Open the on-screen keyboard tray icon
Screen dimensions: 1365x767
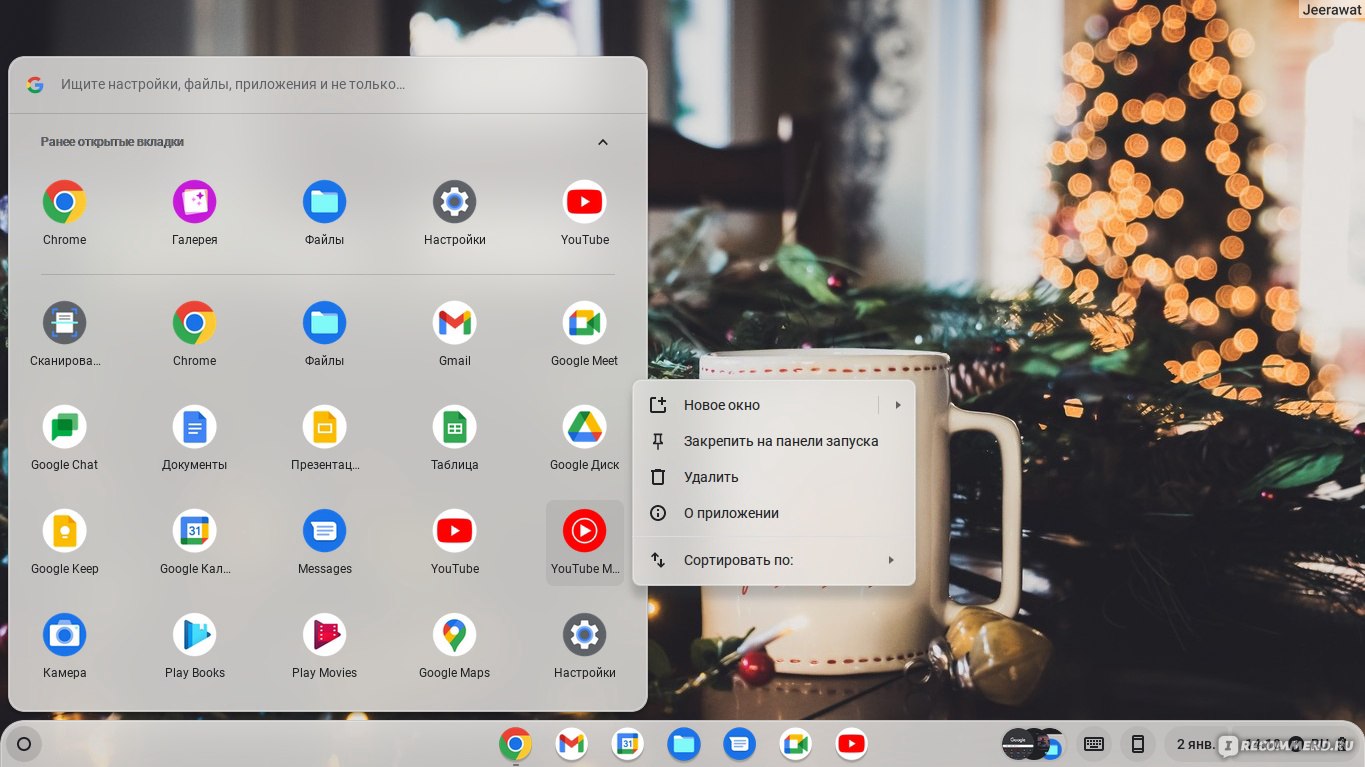(1093, 744)
